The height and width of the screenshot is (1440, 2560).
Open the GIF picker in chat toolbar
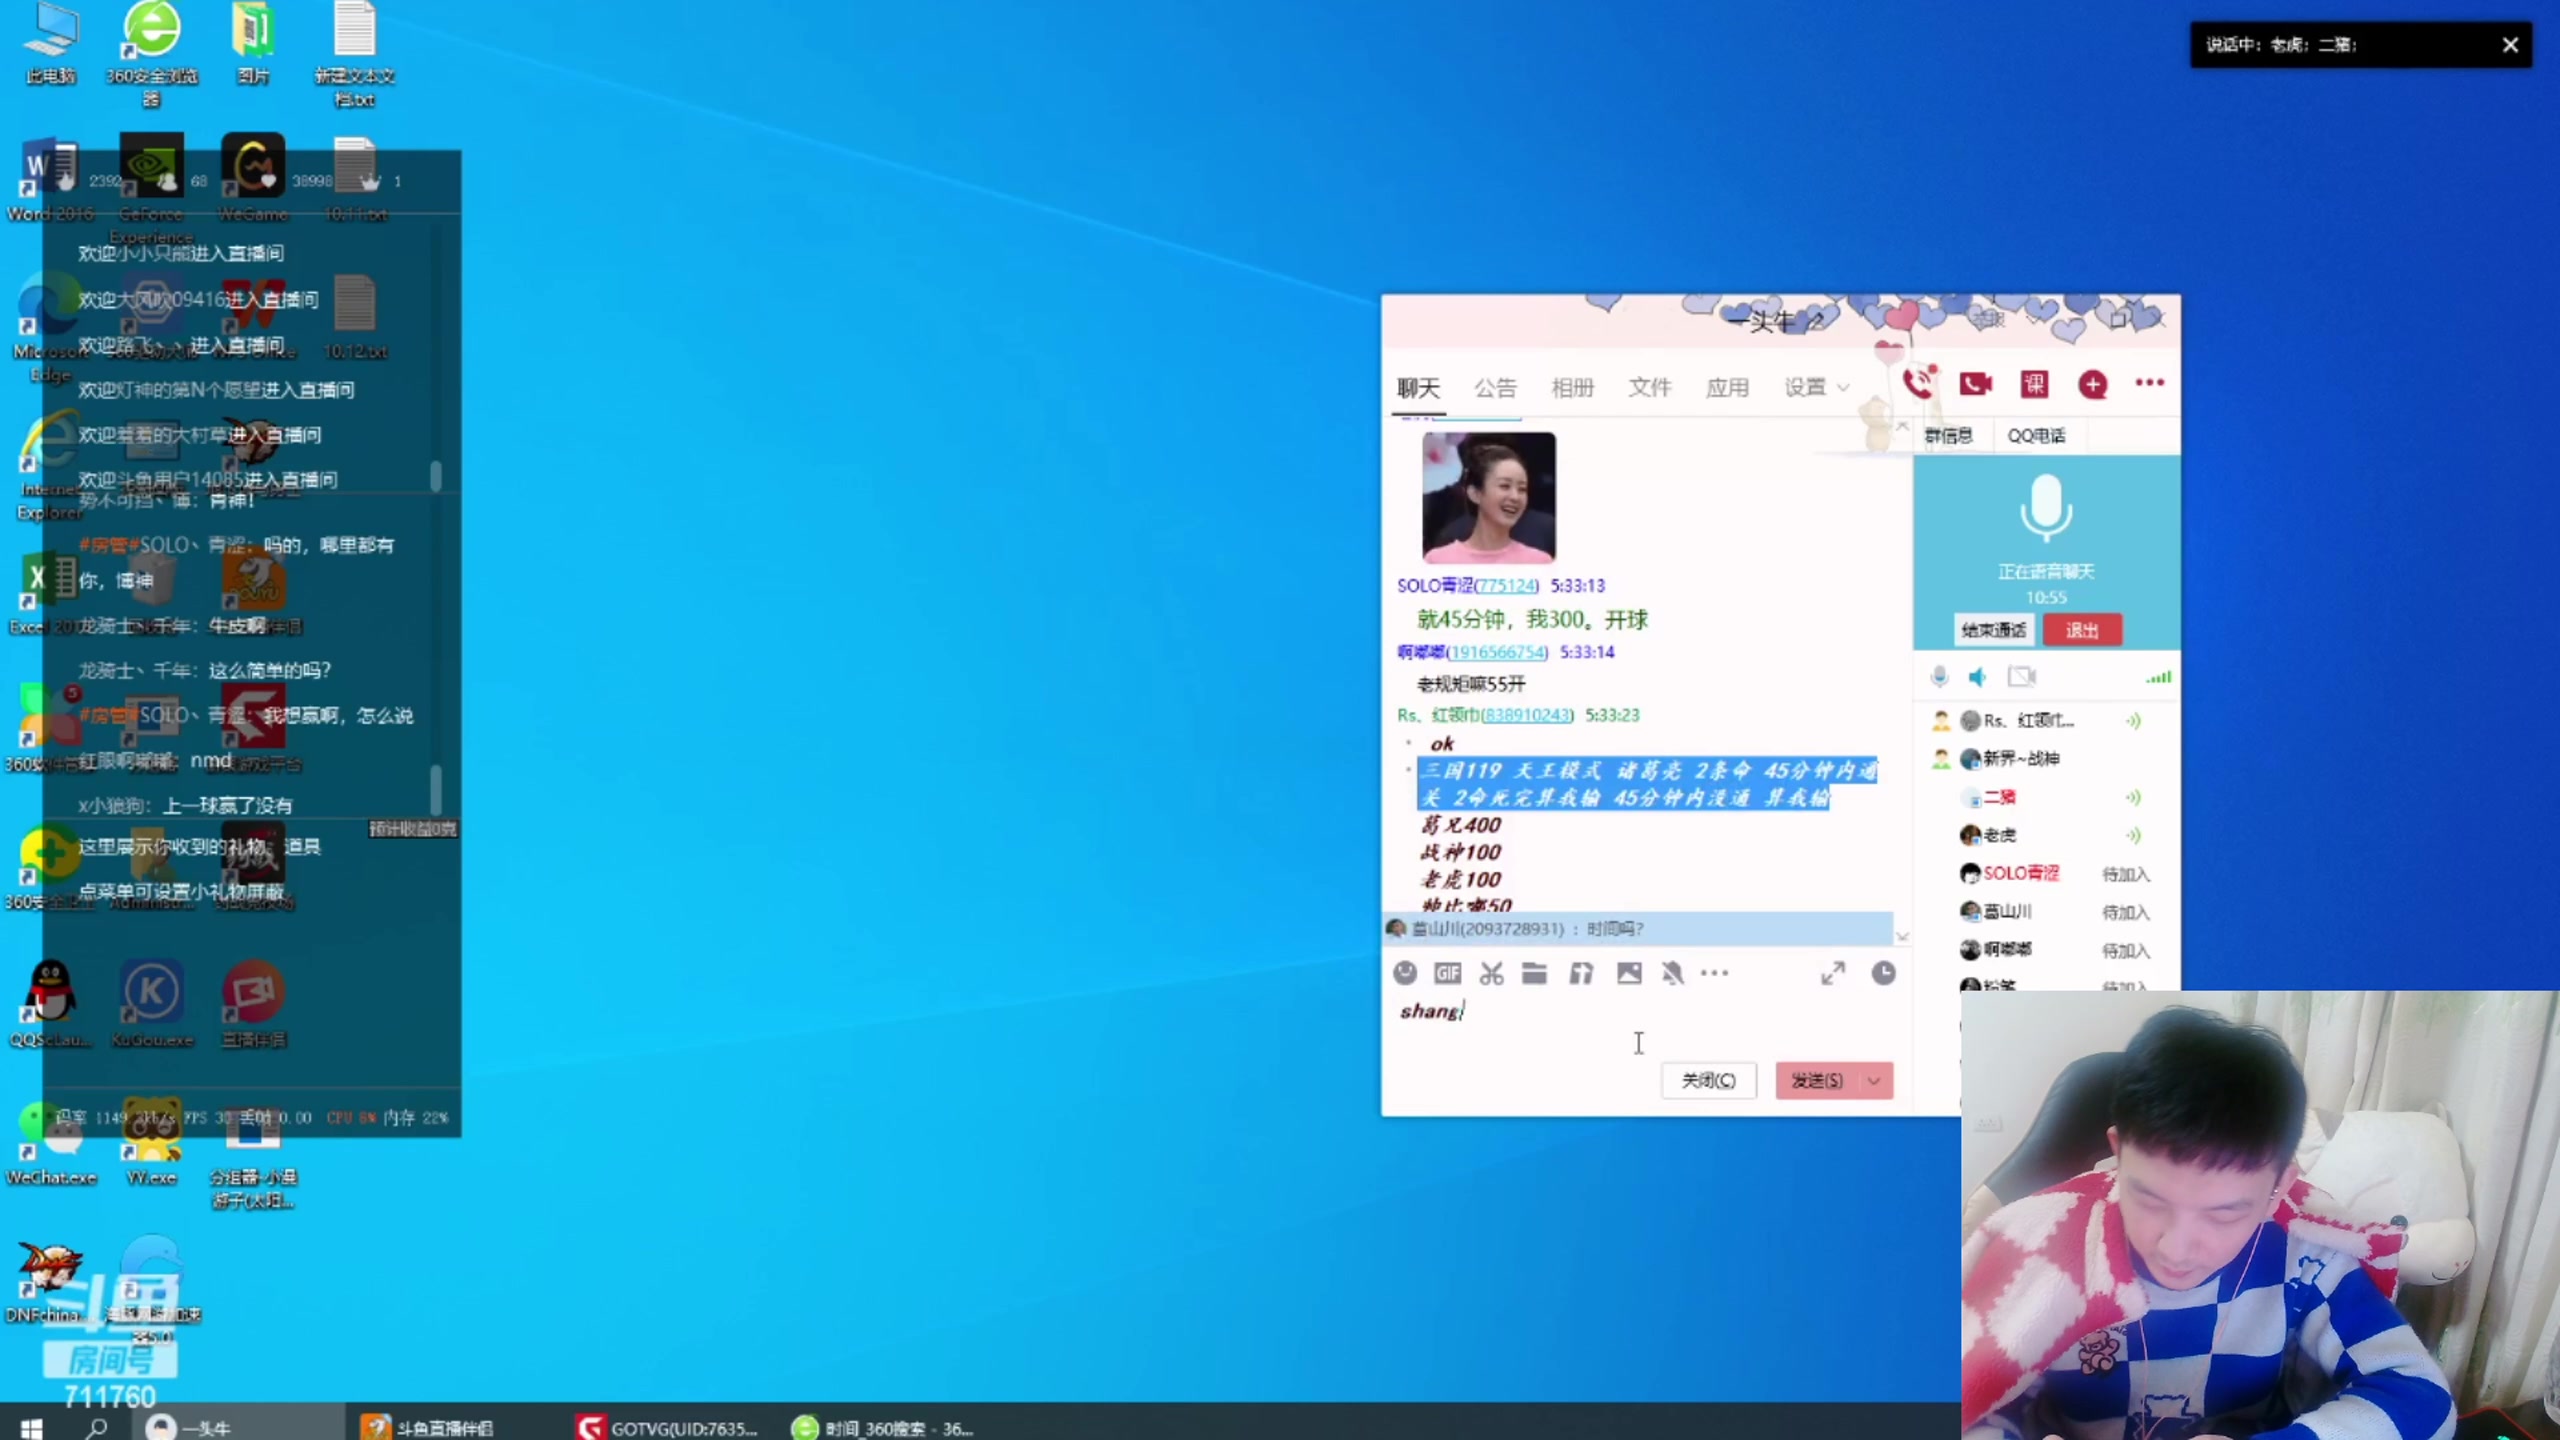[x=1447, y=973]
